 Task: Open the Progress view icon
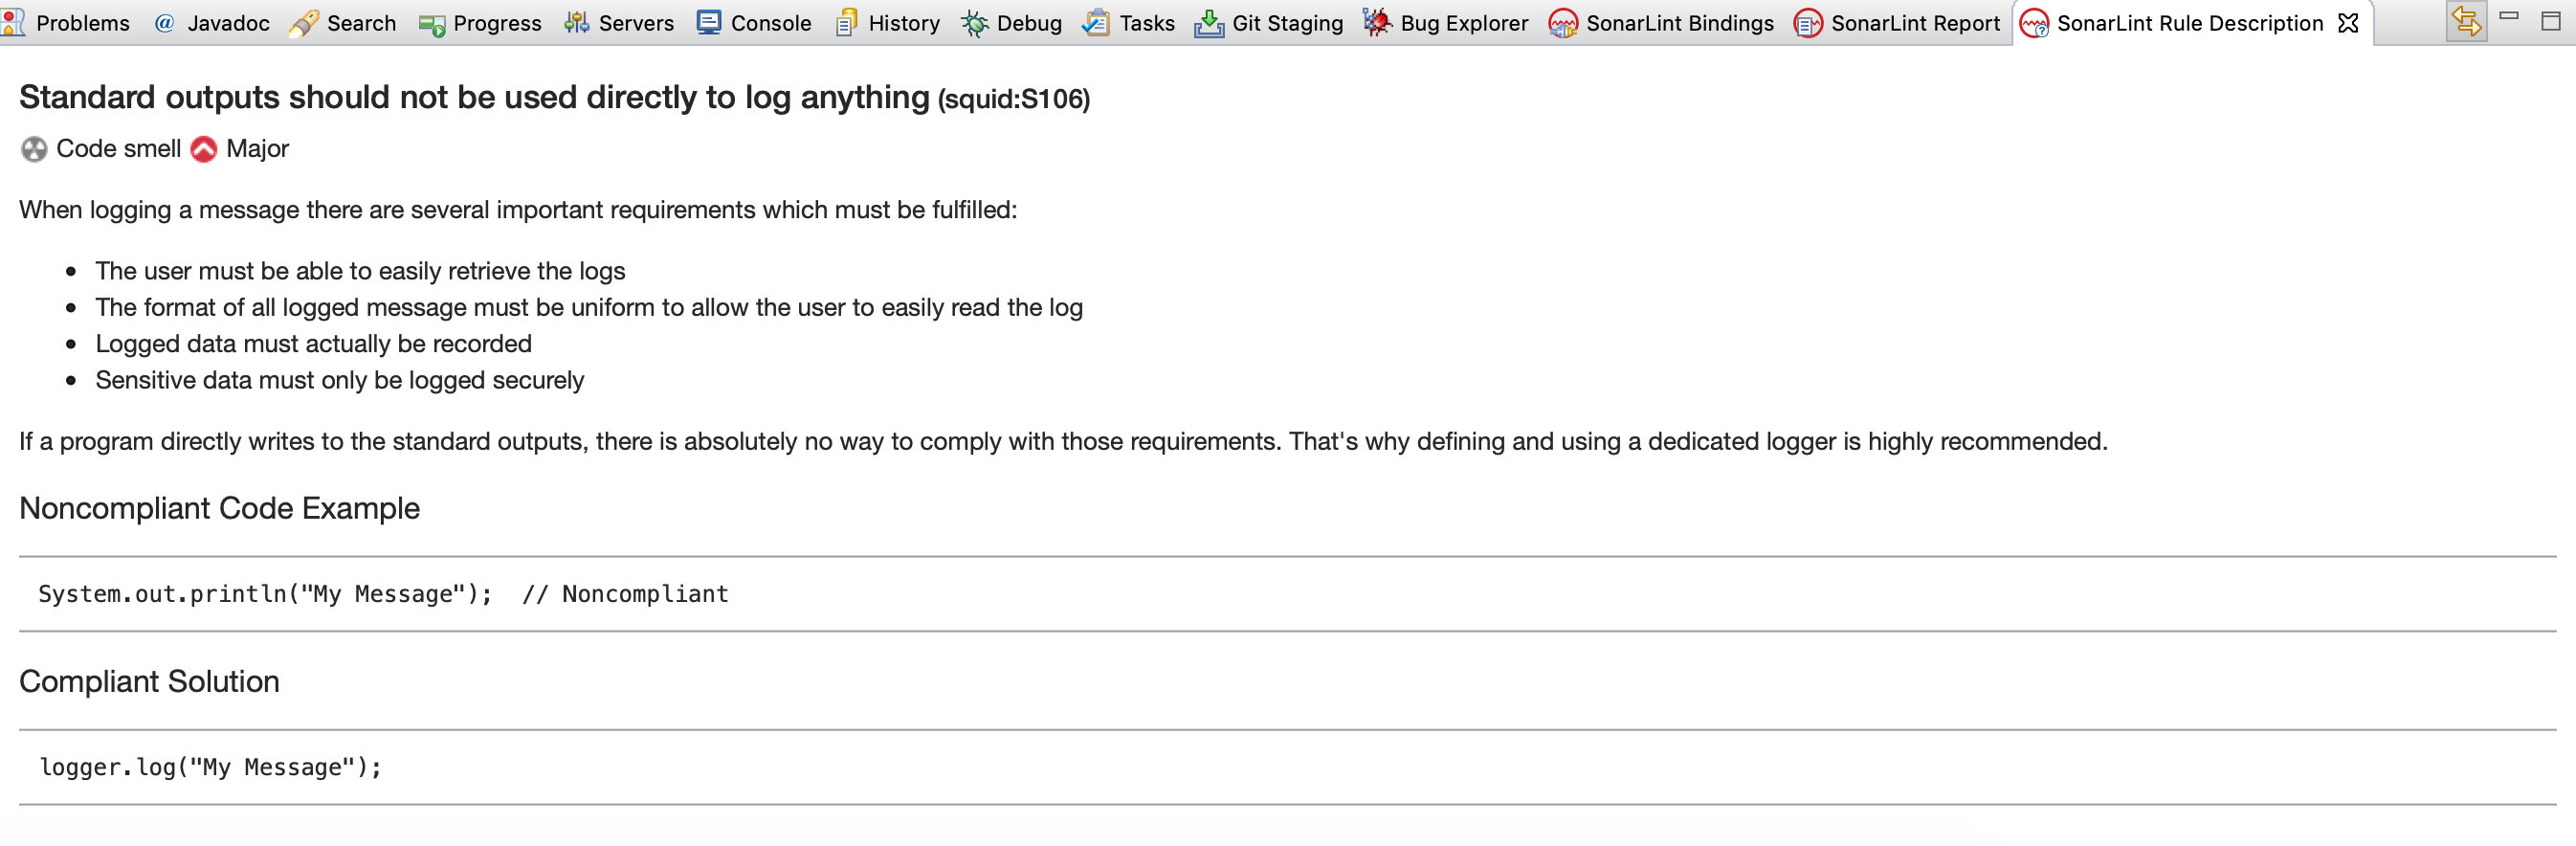(432, 24)
